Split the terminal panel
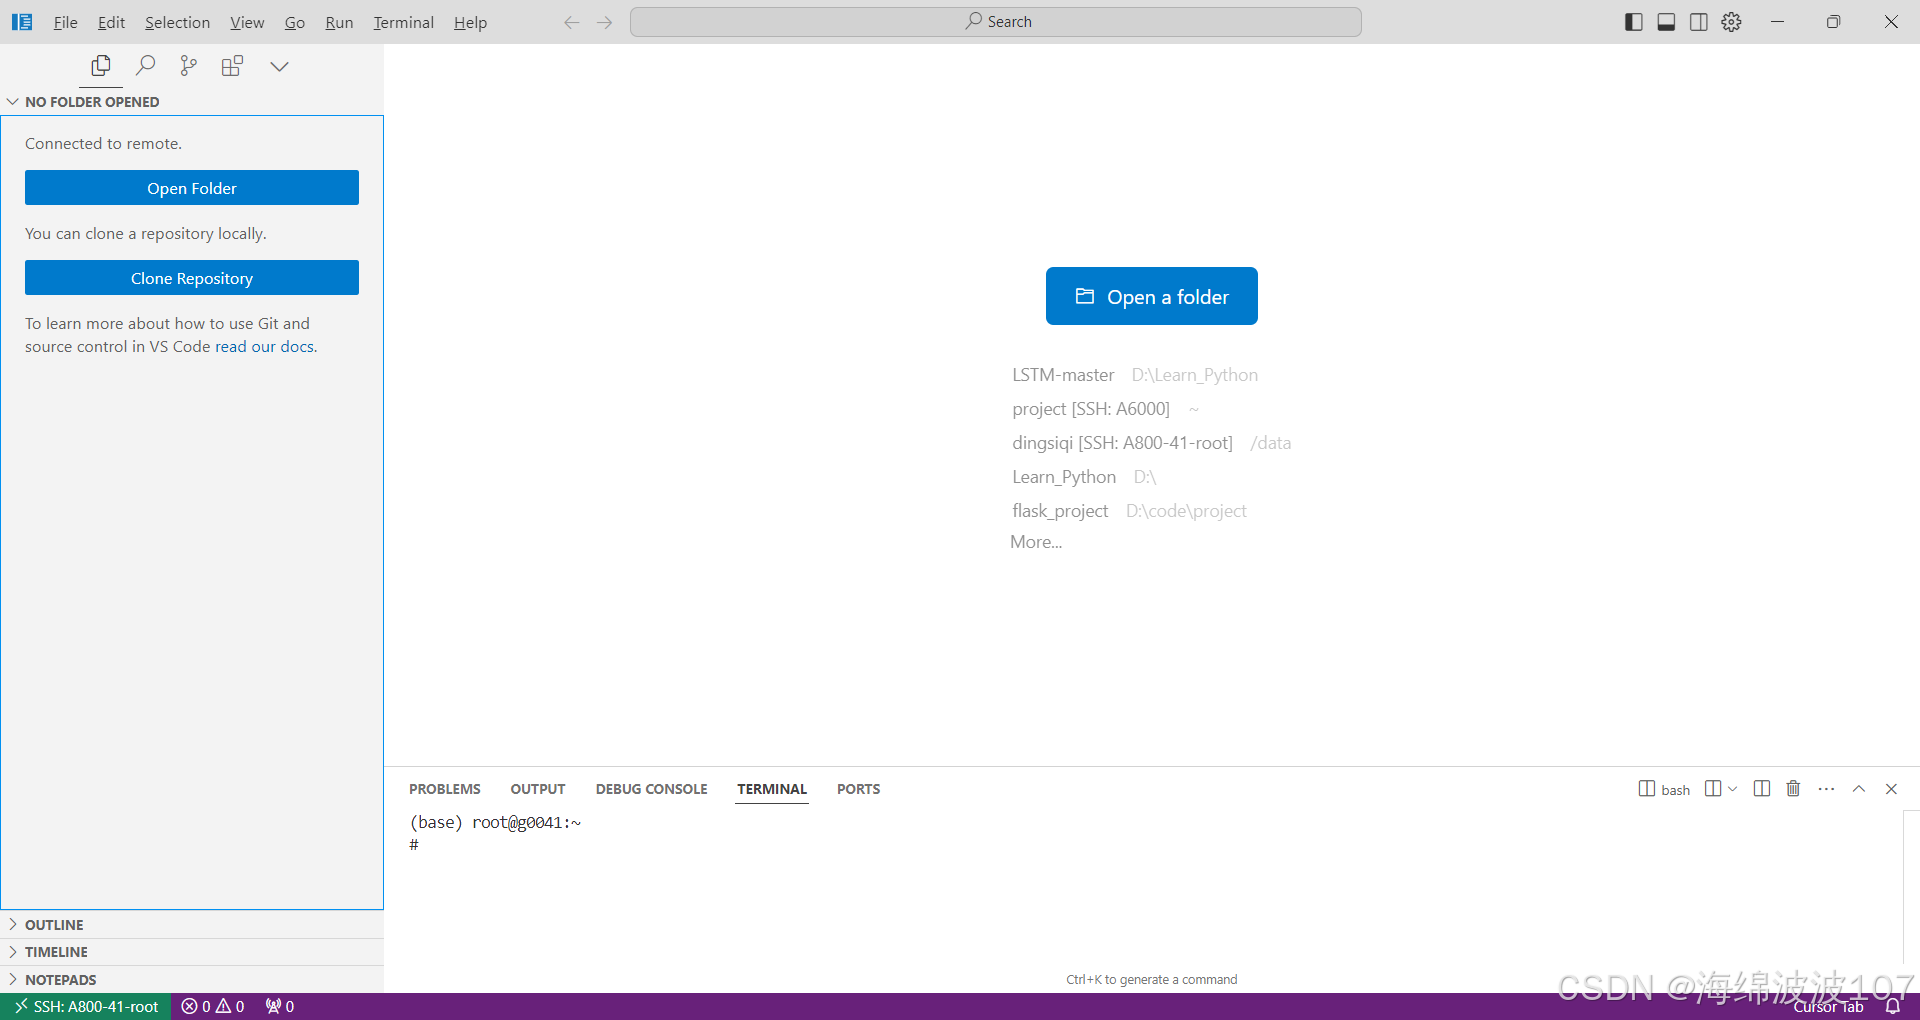 1762,789
